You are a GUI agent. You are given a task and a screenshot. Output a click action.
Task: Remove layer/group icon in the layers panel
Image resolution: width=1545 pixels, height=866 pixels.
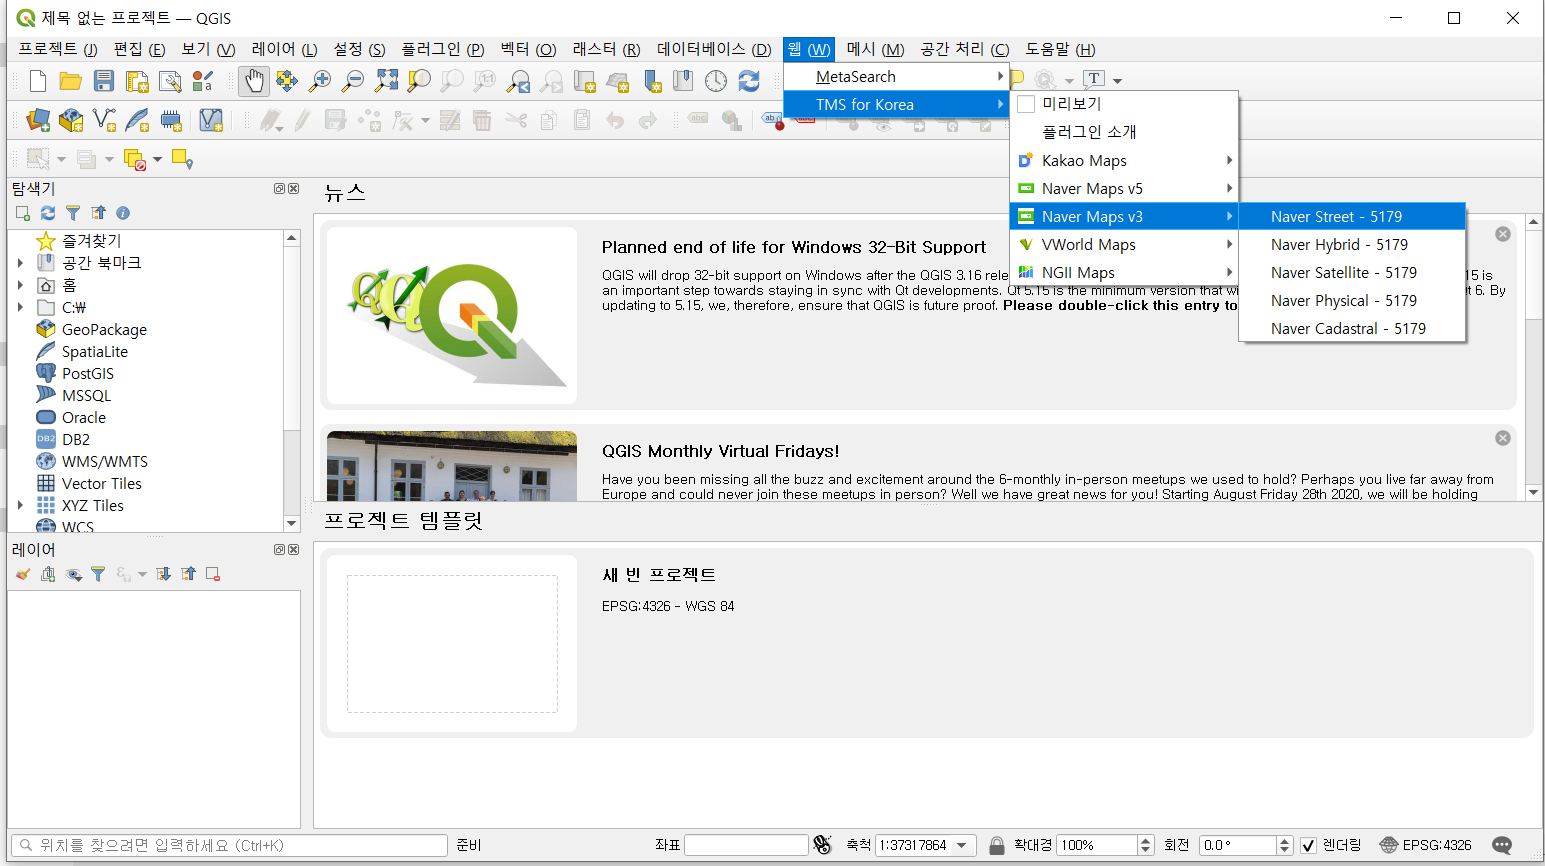pos(213,574)
